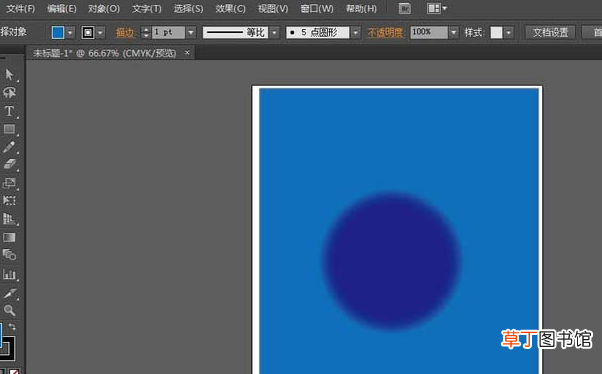Select the Column Graph tool
The height and width of the screenshot is (374, 602).
coord(9,274)
